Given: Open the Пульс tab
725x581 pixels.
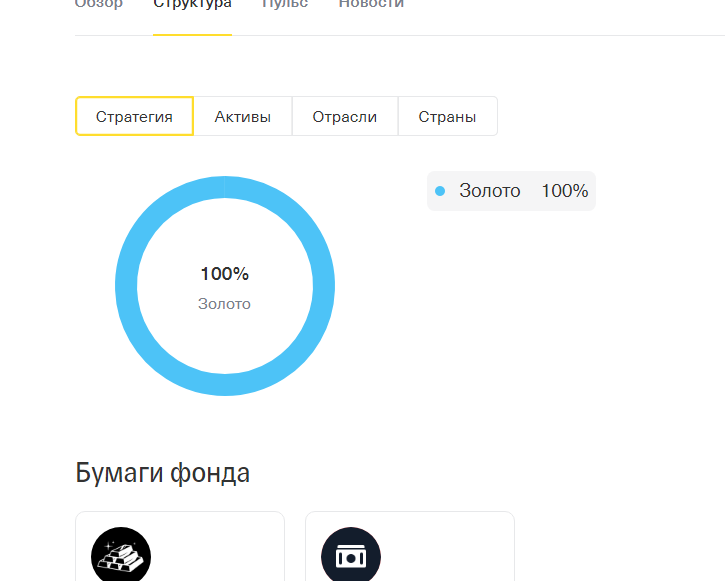Looking at the screenshot, I should [285, 4].
